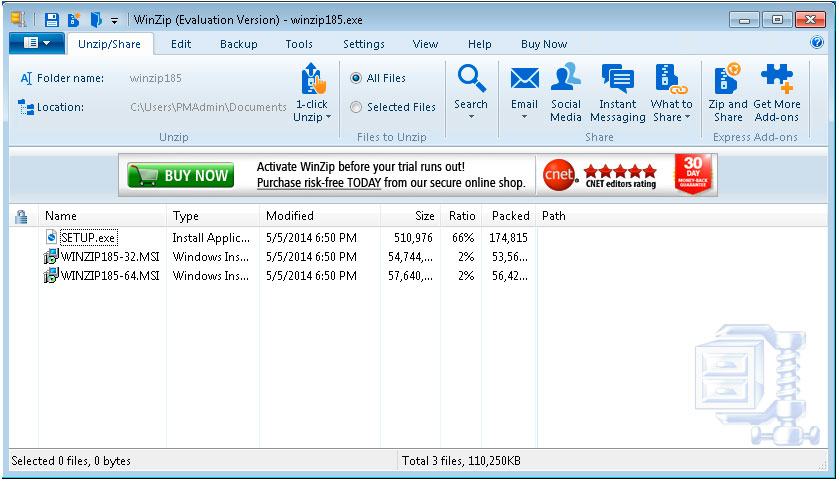This screenshot has height=480, width=839.
Task: Open the Settings ribbon tab
Action: pyautogui.click(x=363, y=44)
